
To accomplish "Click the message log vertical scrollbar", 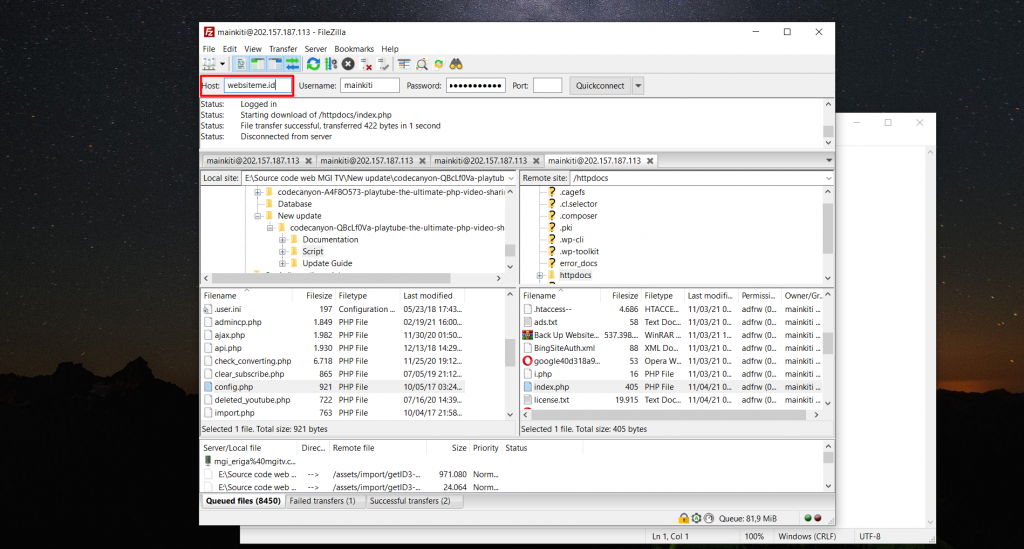I will [828, 123].
